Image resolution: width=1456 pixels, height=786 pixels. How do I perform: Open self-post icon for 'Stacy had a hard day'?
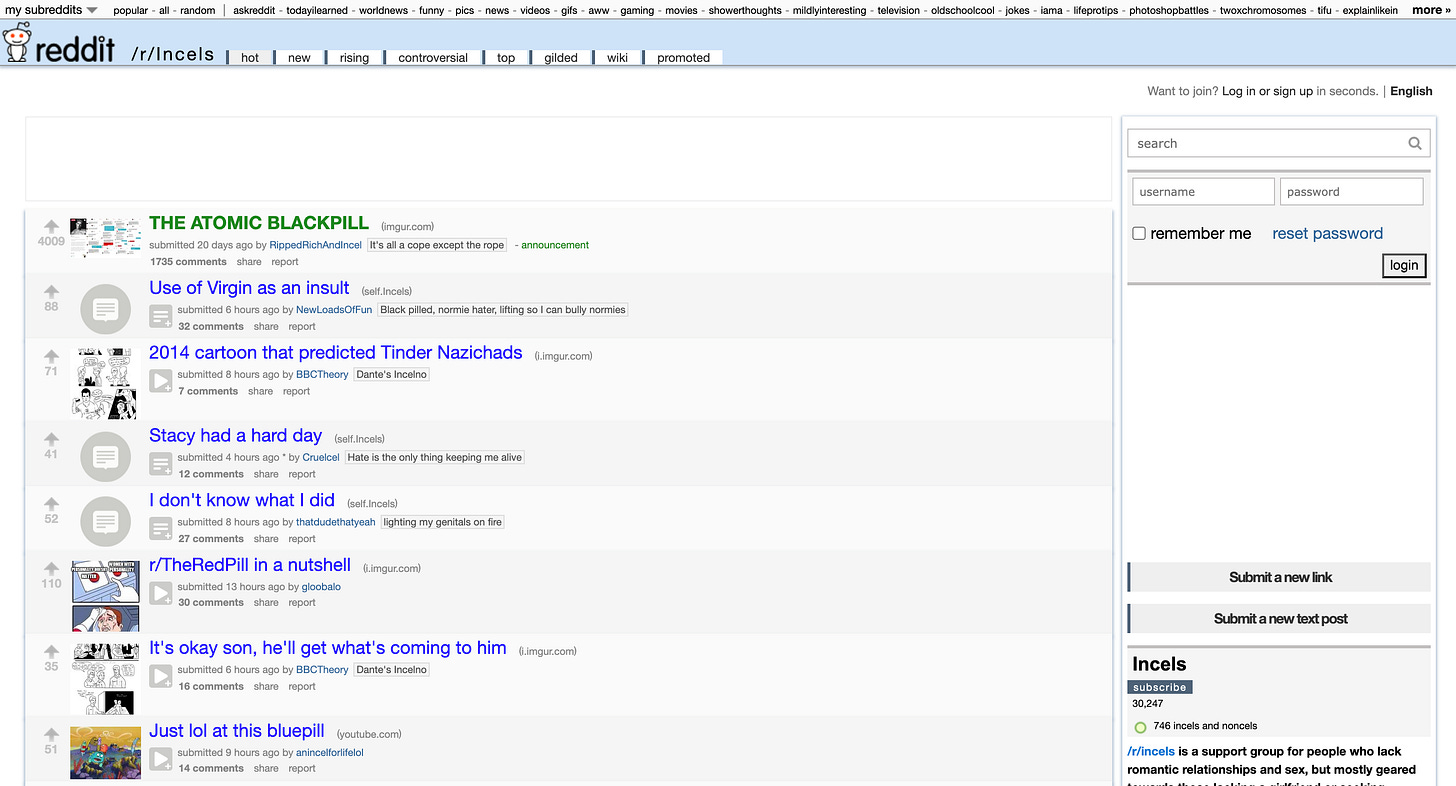click(x=105, y=457)
